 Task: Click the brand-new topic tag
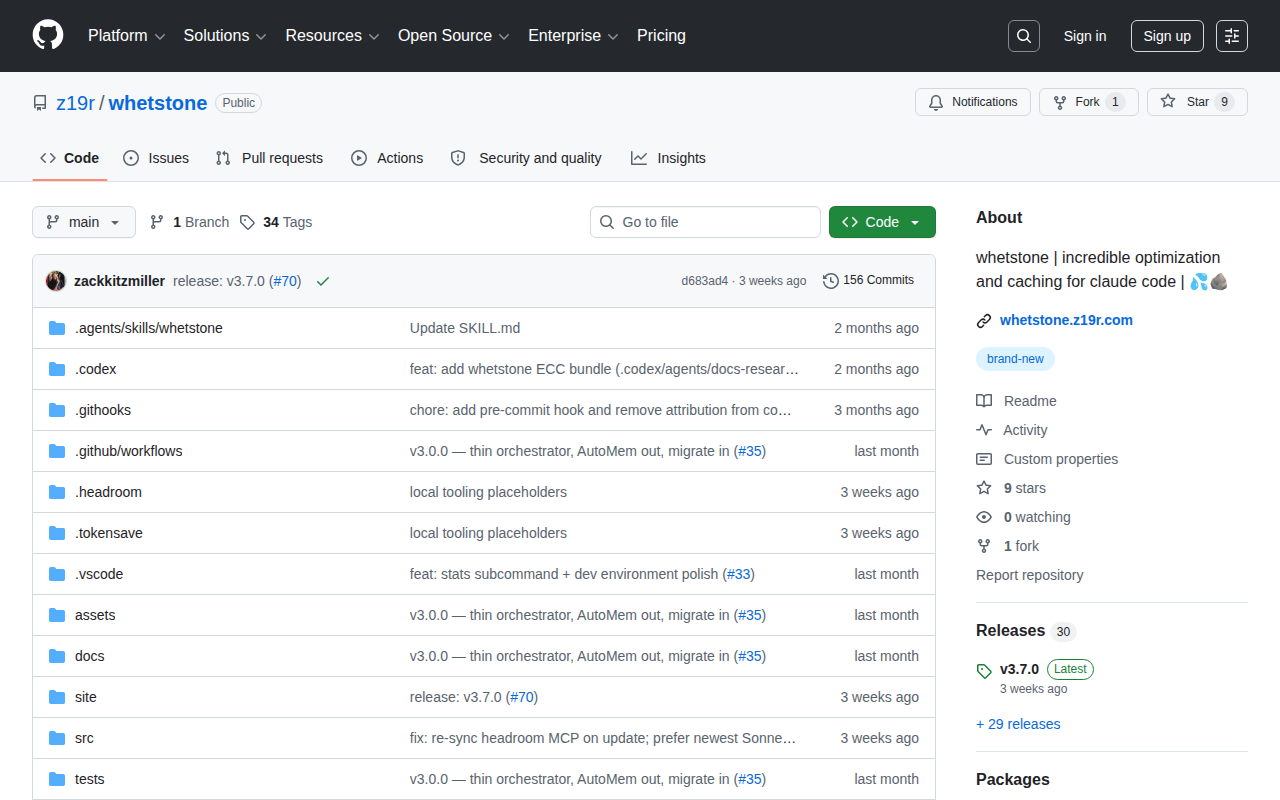point(1015,359)
